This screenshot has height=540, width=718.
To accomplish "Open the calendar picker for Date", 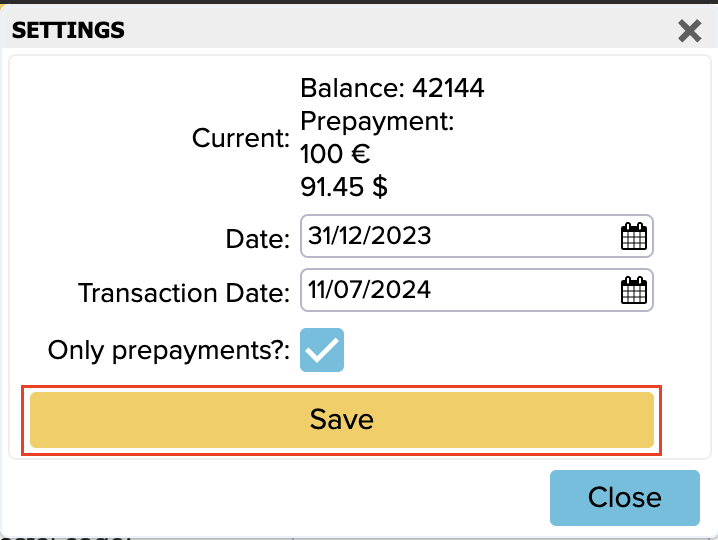I will pos(634,237).
